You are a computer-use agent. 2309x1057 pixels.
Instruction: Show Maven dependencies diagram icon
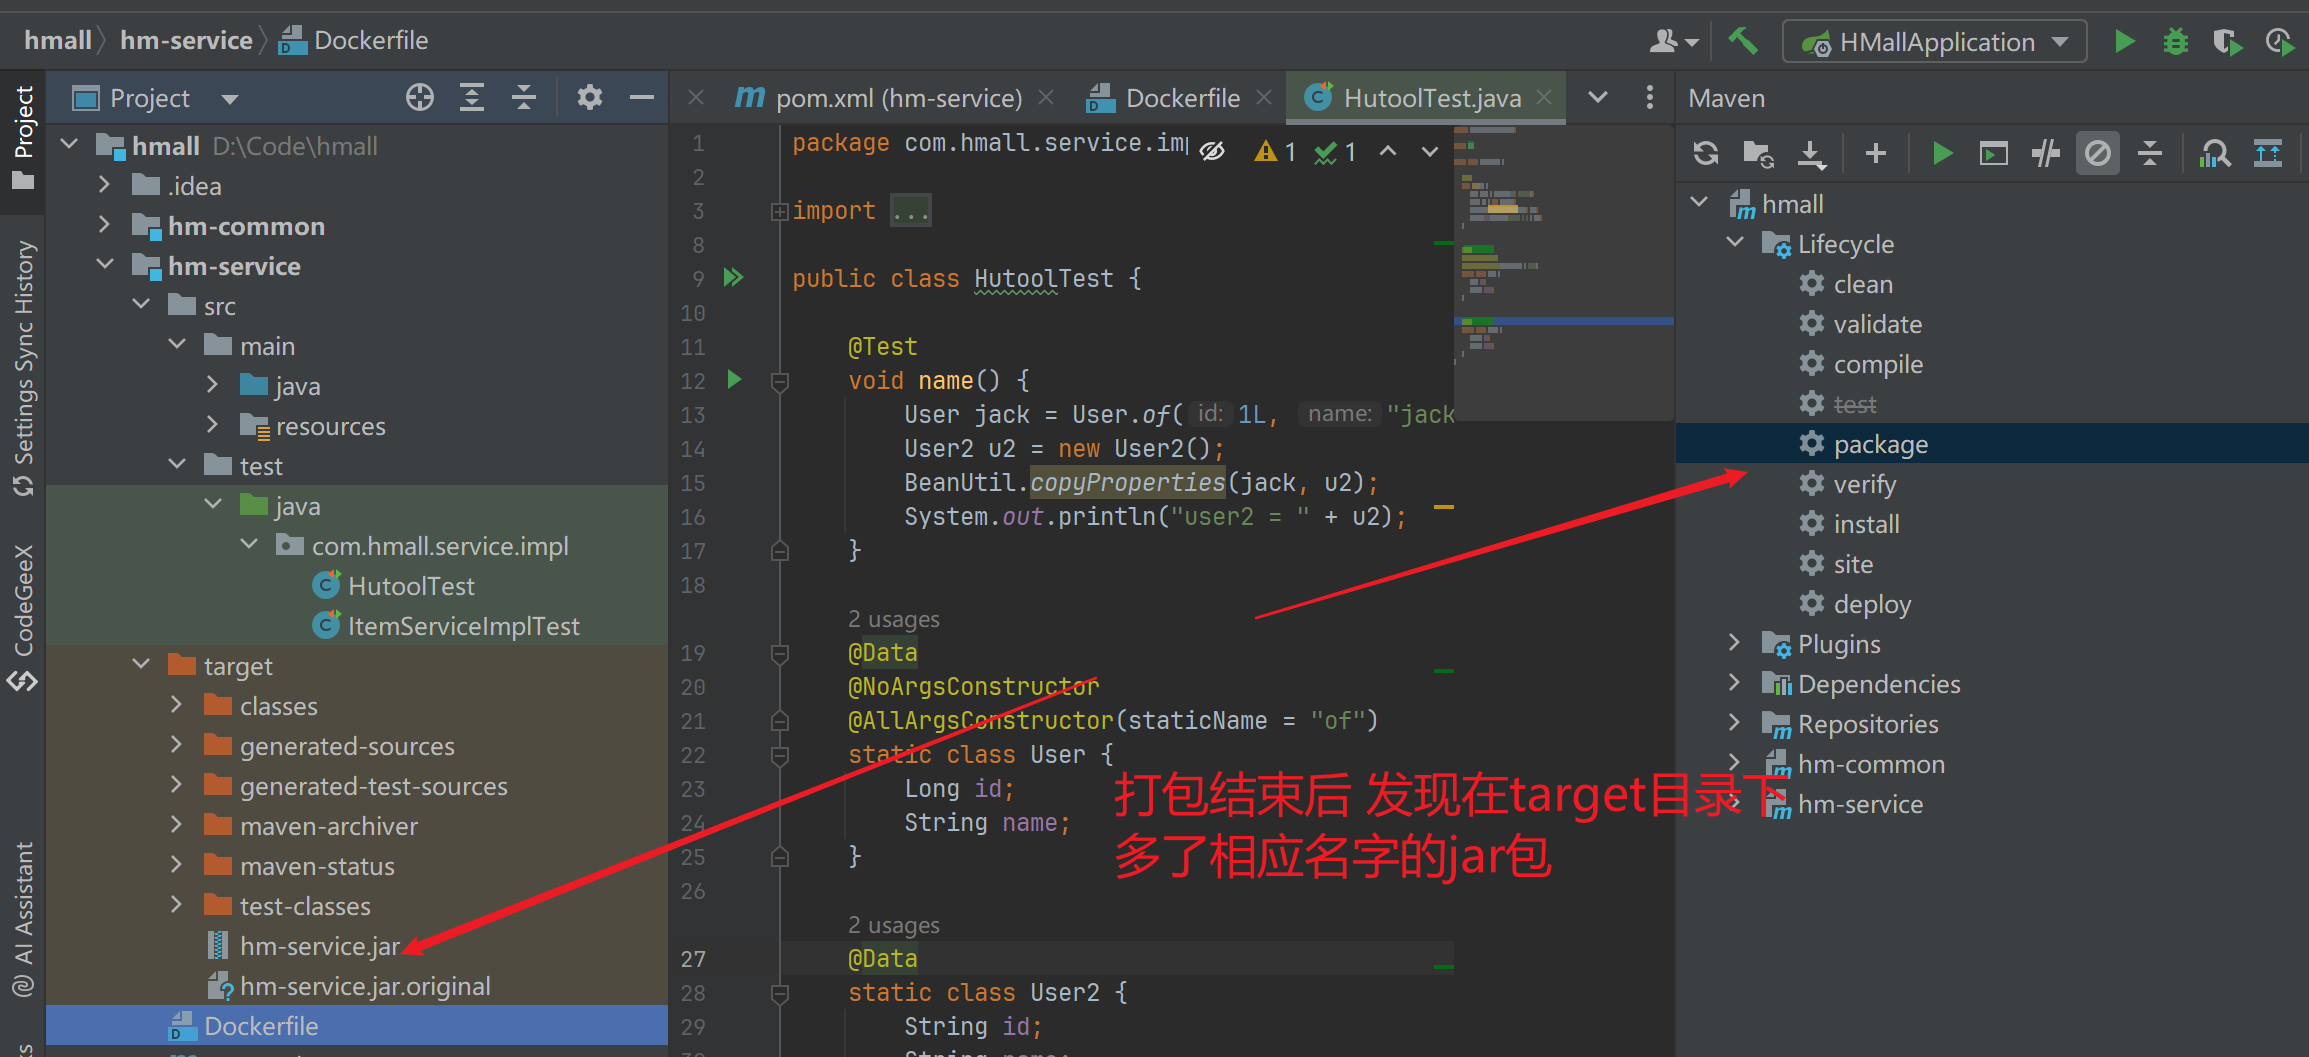point(2215,153)
